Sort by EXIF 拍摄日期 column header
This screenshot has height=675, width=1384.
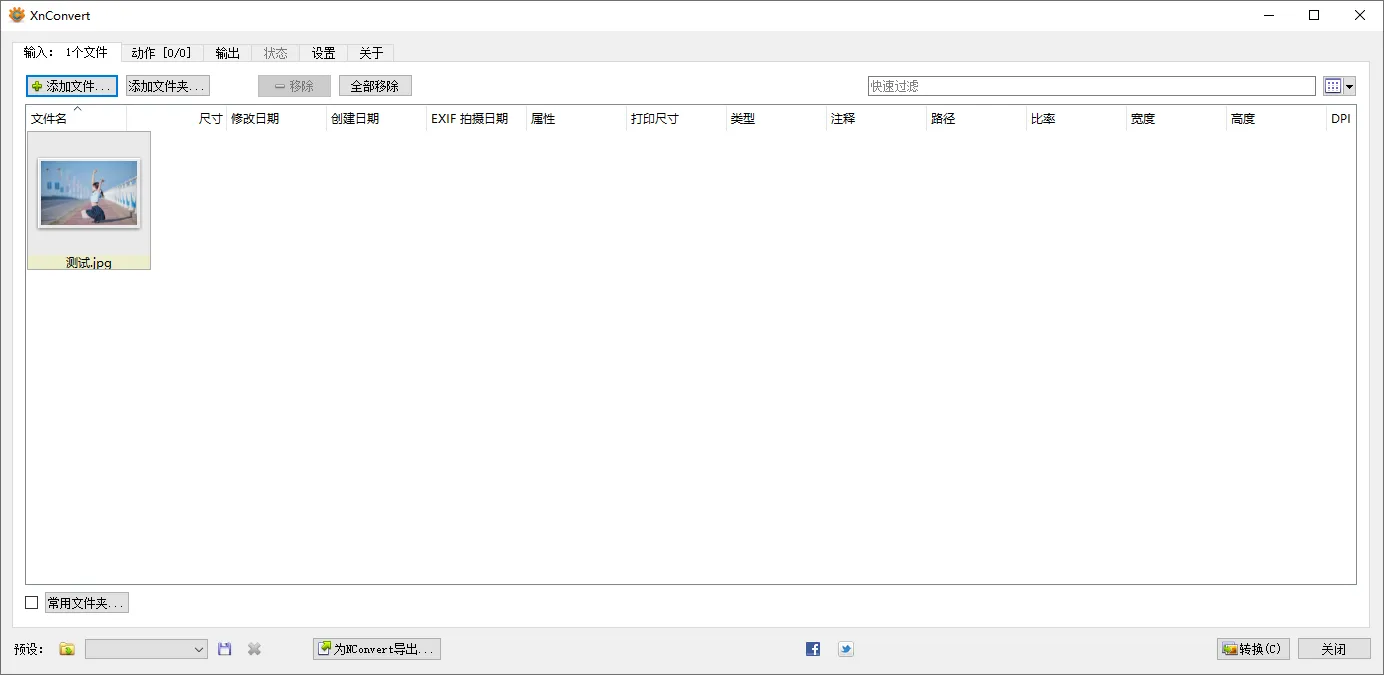tap(476, 118)
